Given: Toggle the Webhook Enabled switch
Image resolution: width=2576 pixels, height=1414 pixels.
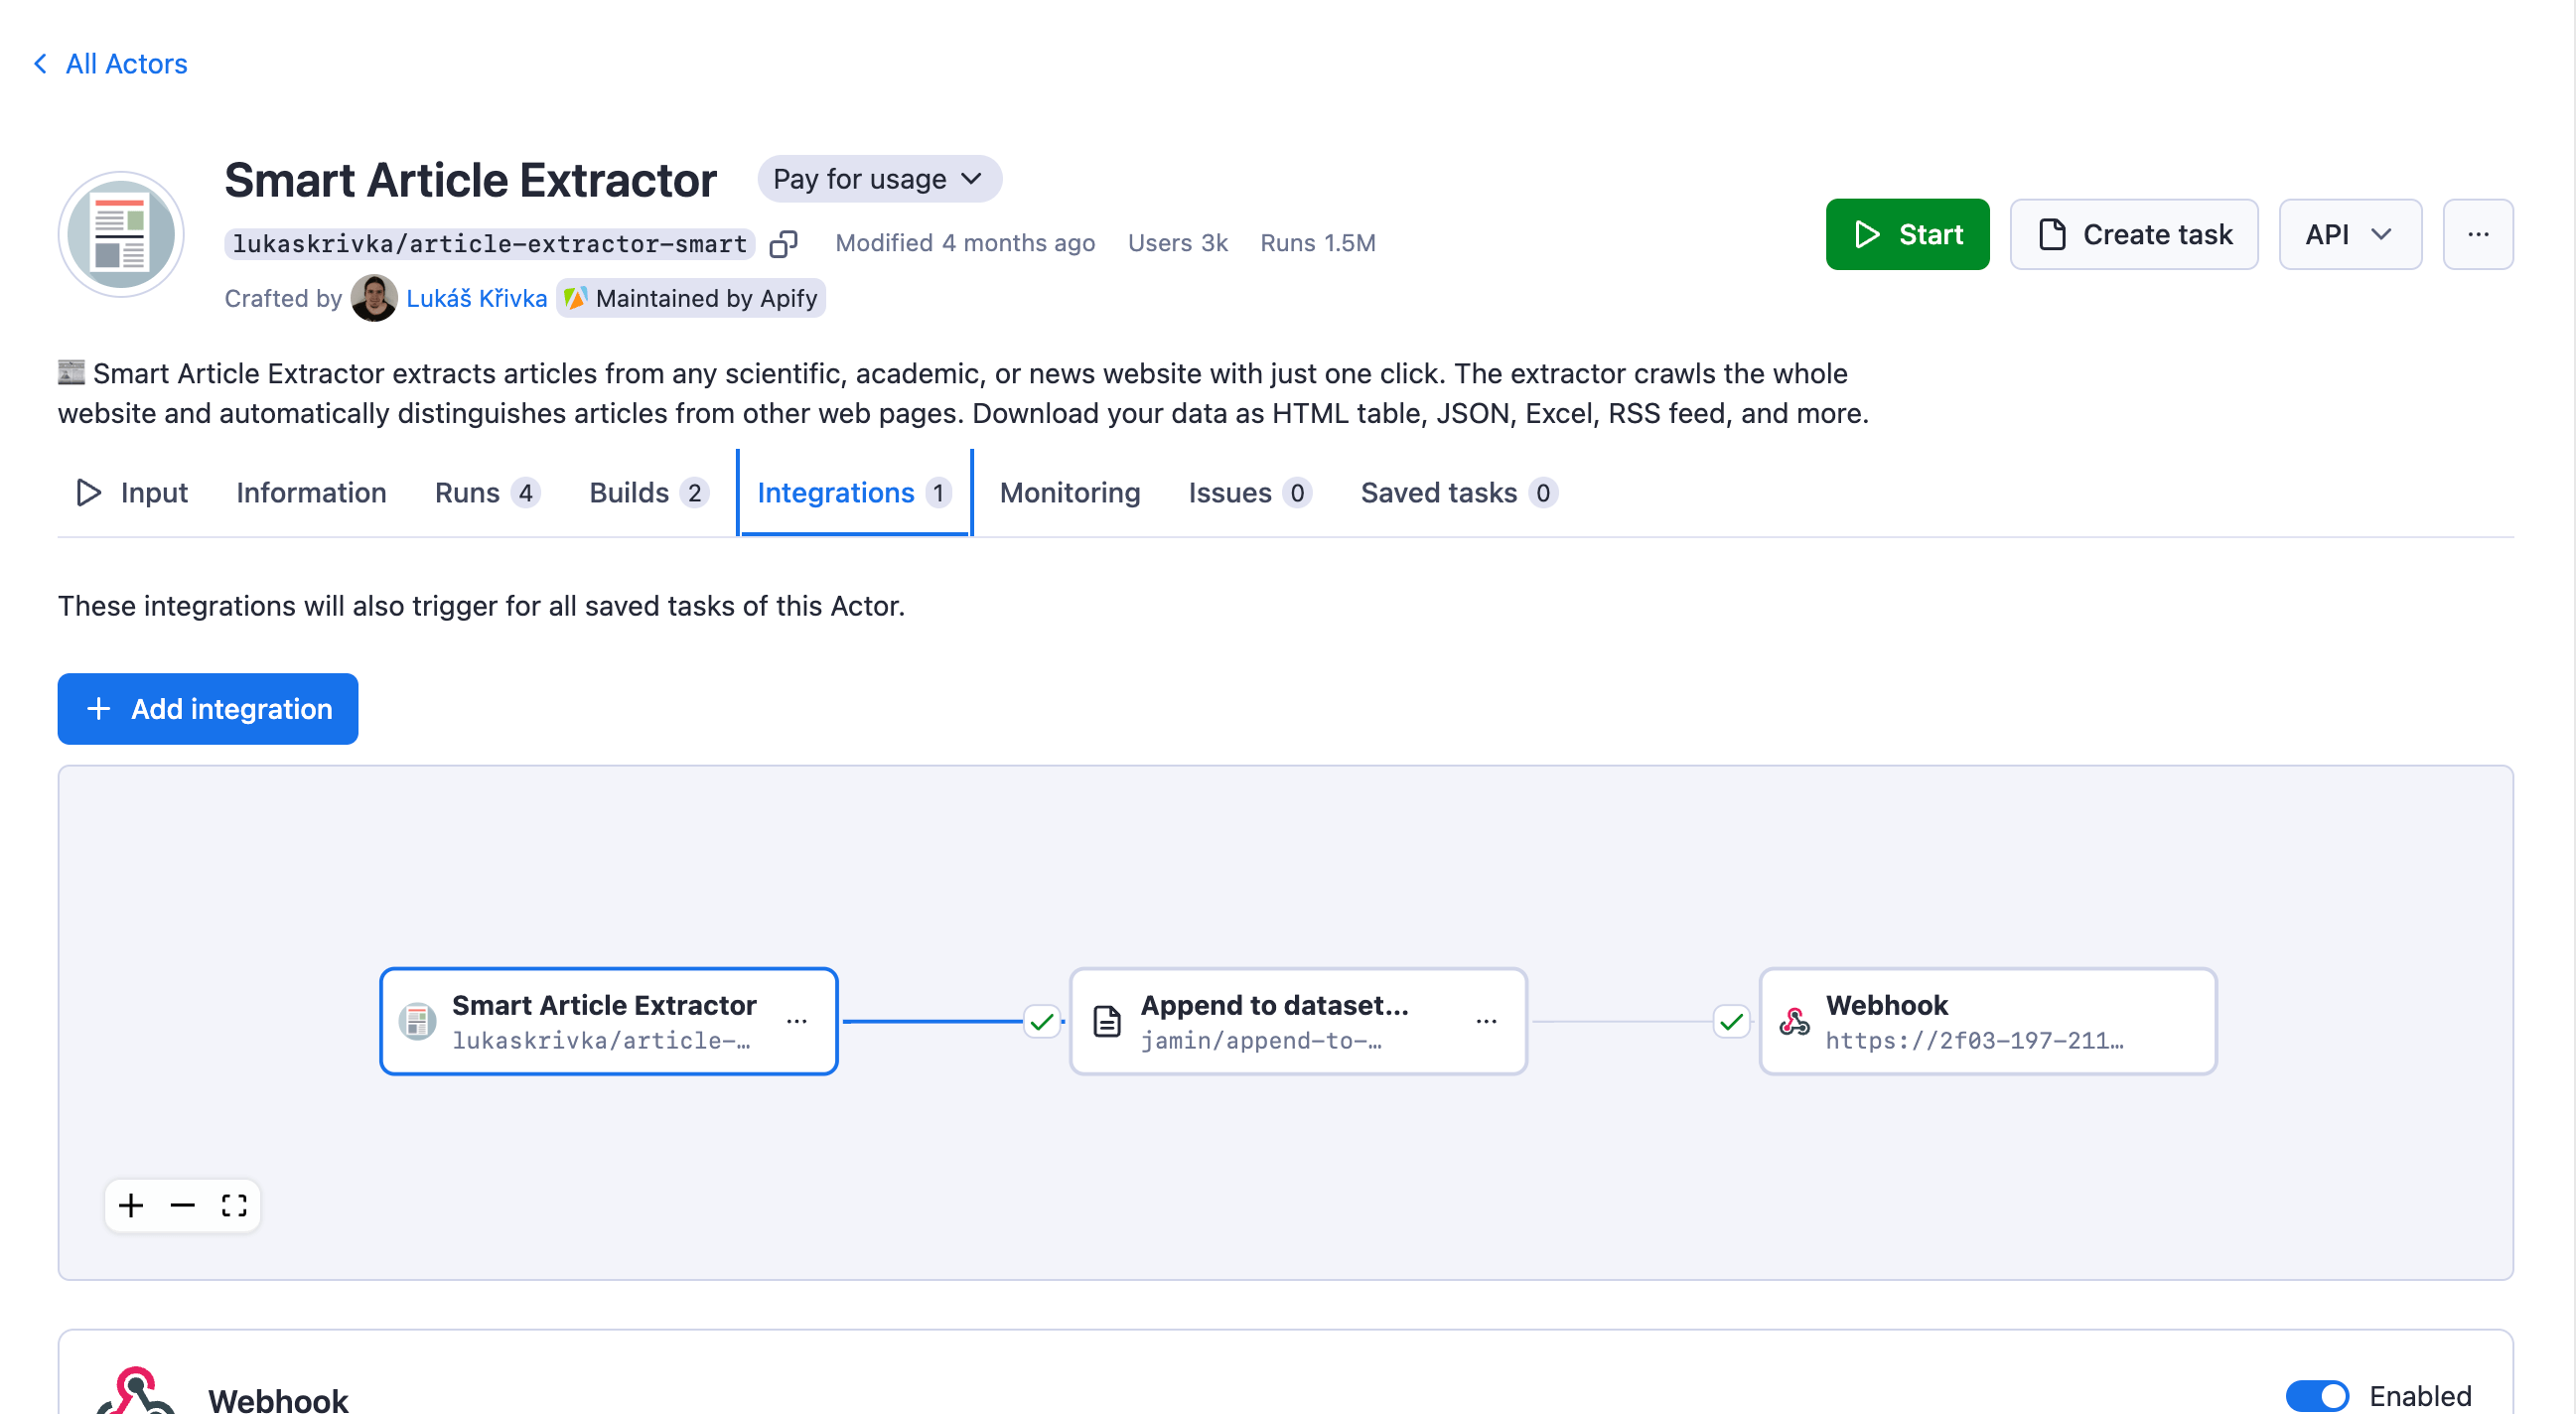Looking at the screenshot, I should point(2316,1395).
